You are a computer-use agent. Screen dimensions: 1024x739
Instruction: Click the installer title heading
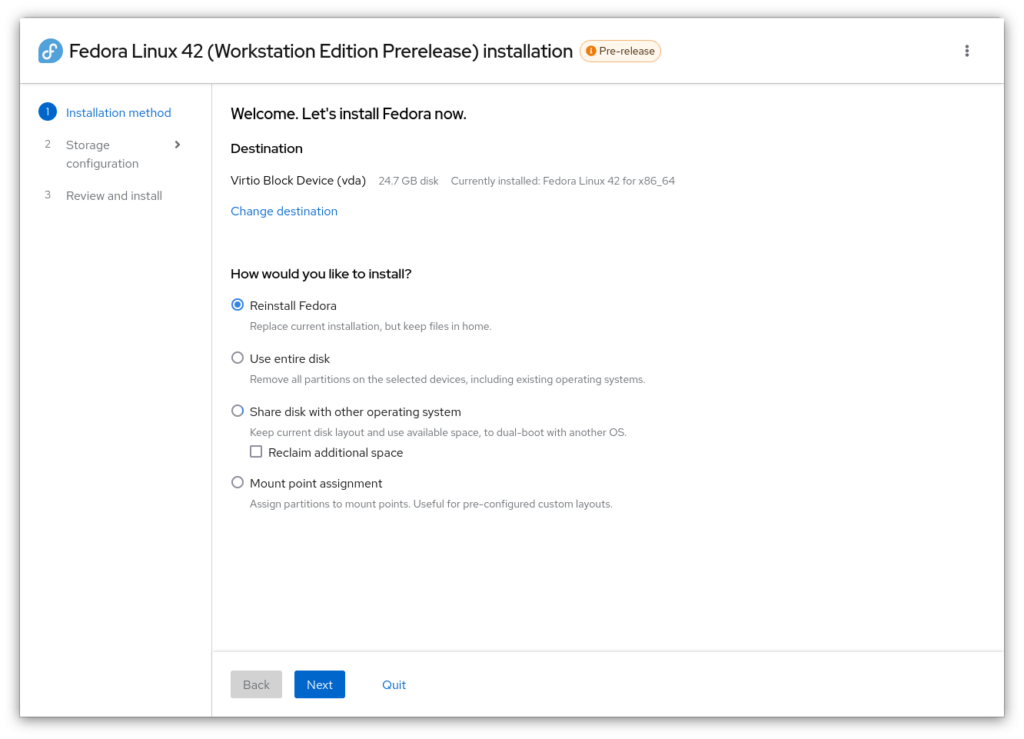320,51
